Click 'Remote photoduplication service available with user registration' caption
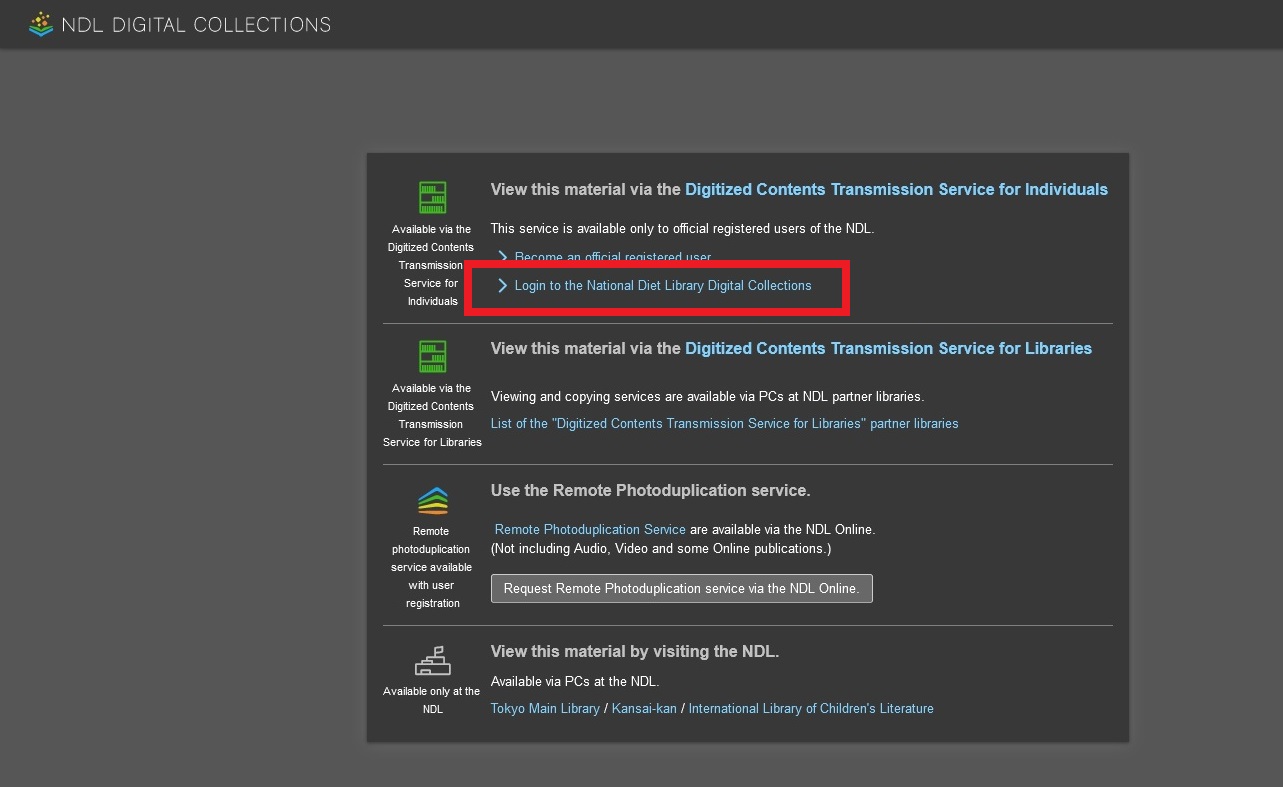The width and height of the screenshot is (1283, 787). pyautogui.click(x=432, y=567)
